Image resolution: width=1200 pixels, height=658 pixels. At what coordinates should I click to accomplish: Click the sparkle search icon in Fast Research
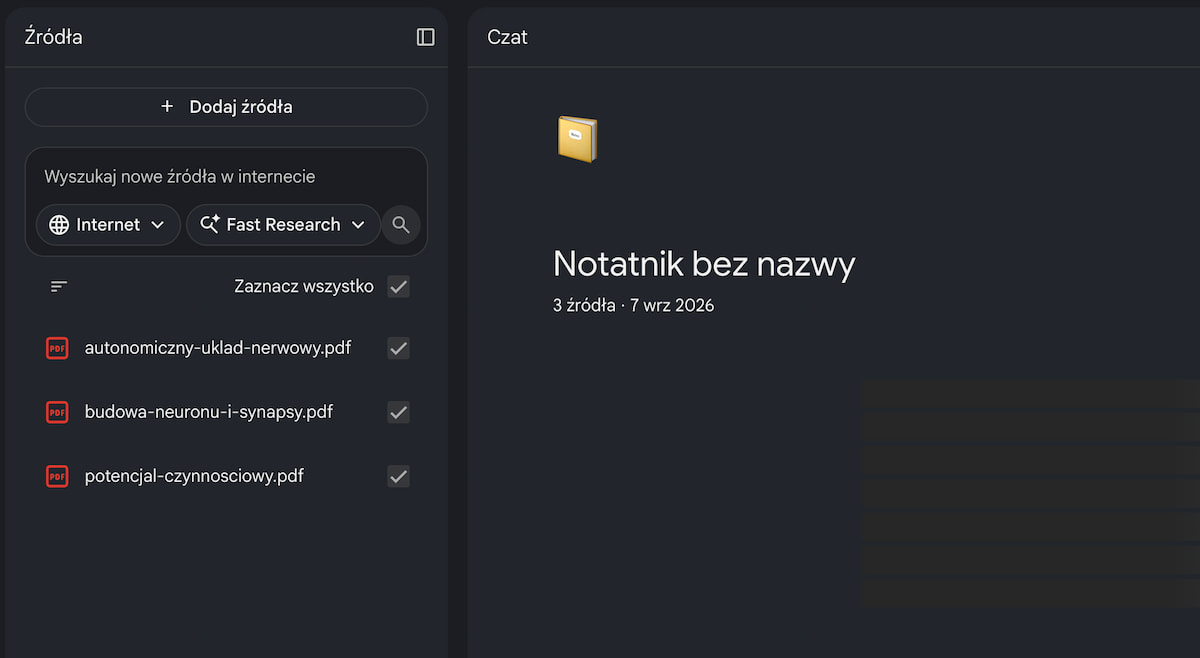point(209,225)
